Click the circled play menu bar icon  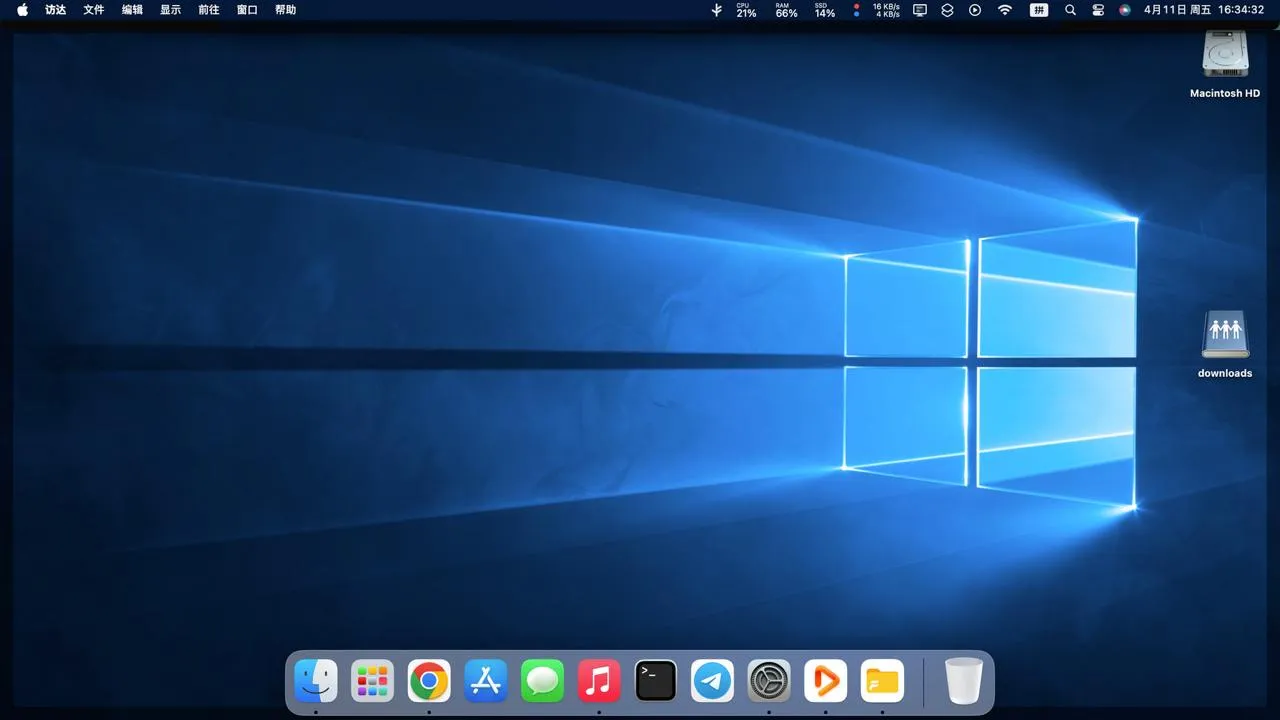[975, 10]
